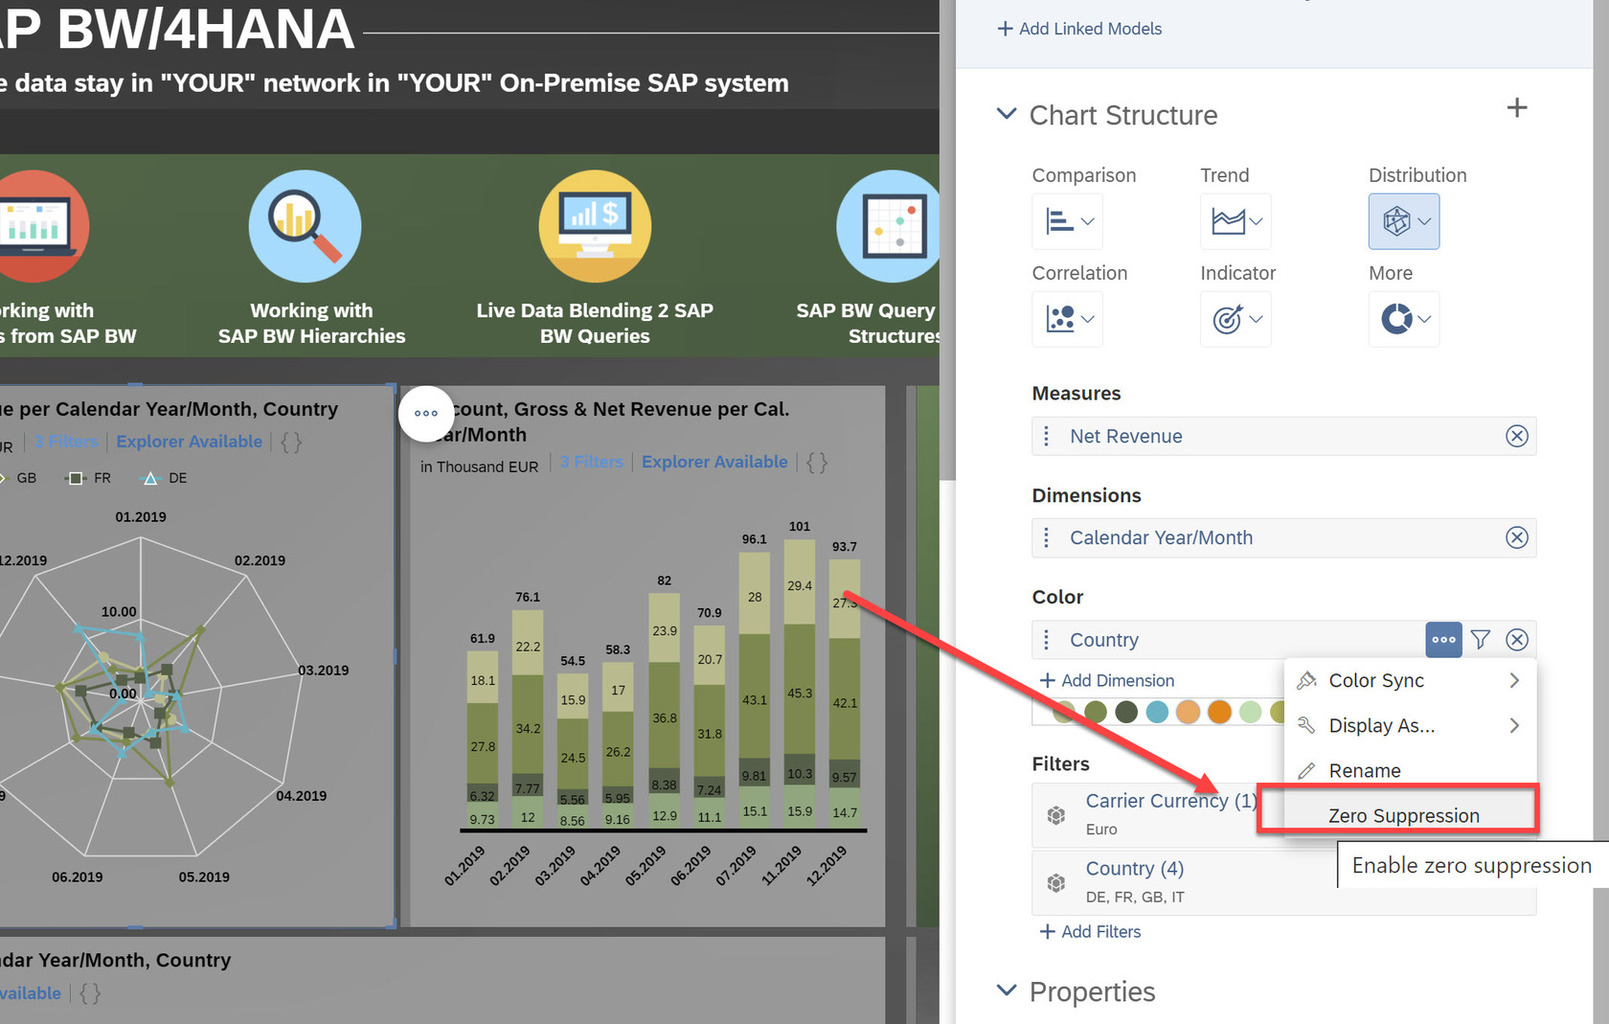Click the Net Revenue drag handle
The image size is (1609, 1024).
point(1047,436)
